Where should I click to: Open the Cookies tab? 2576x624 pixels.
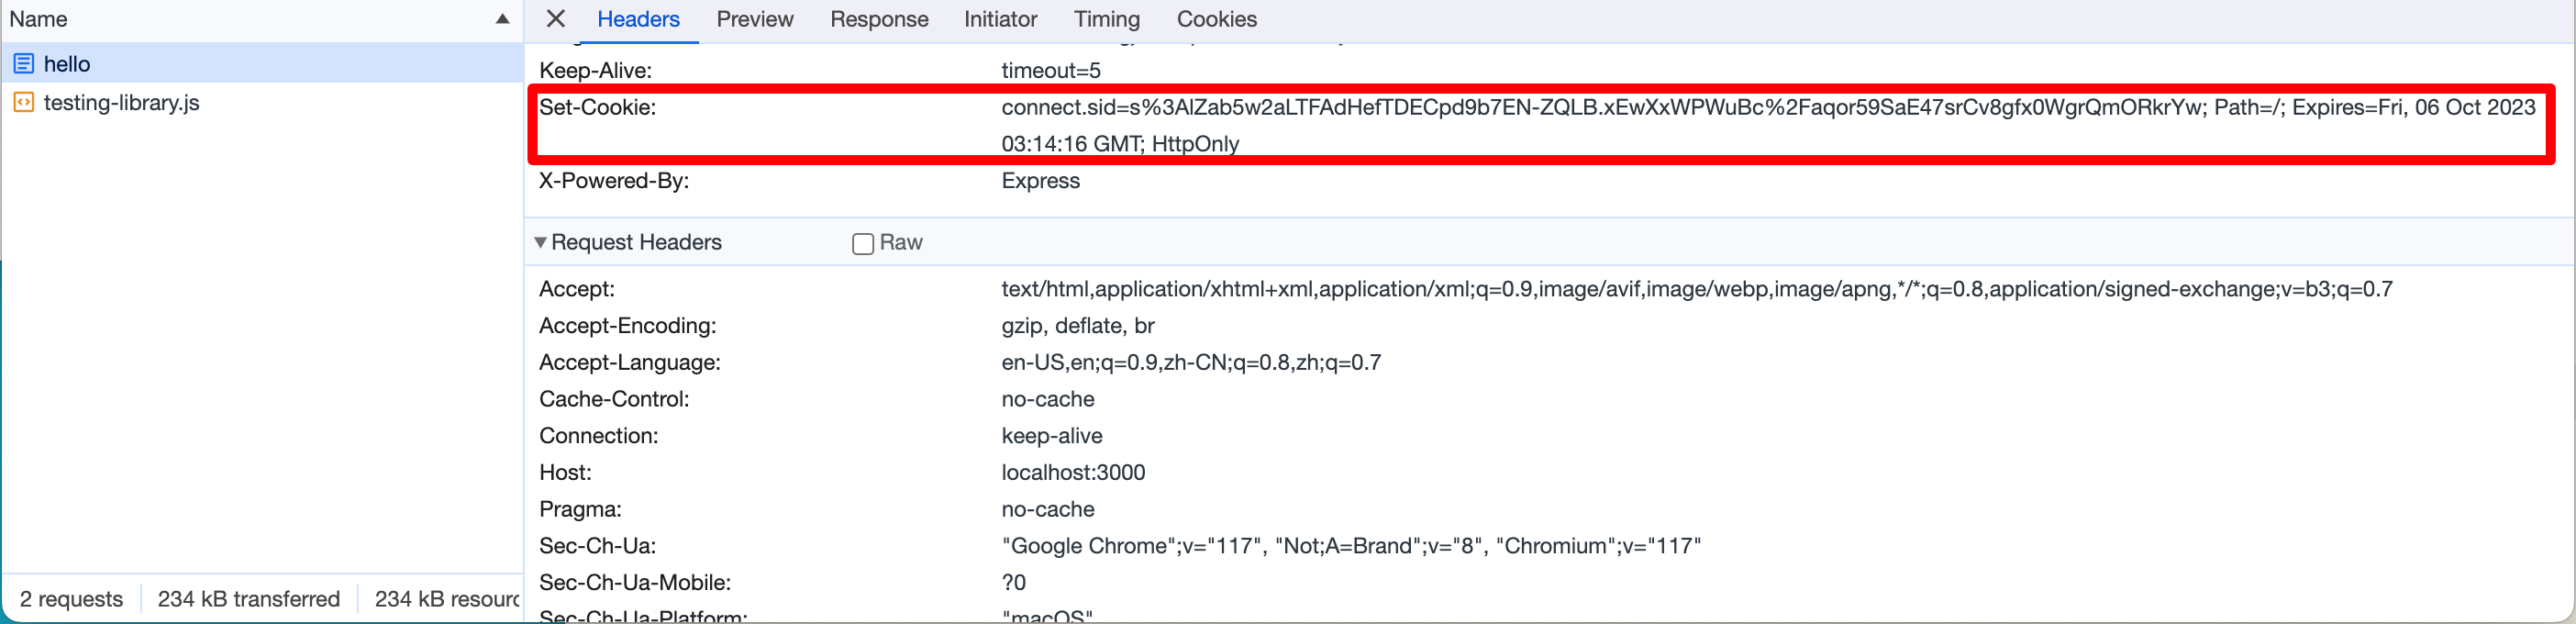click(1217, 19)
